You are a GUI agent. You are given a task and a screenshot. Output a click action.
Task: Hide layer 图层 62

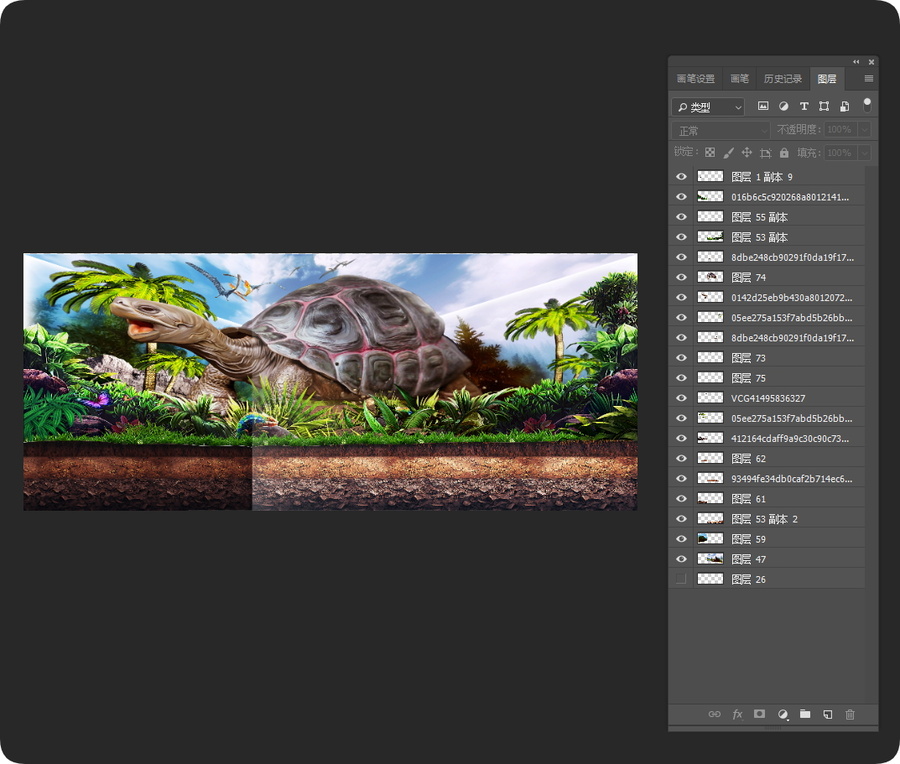pyautogui.click(x=681, y=458)
